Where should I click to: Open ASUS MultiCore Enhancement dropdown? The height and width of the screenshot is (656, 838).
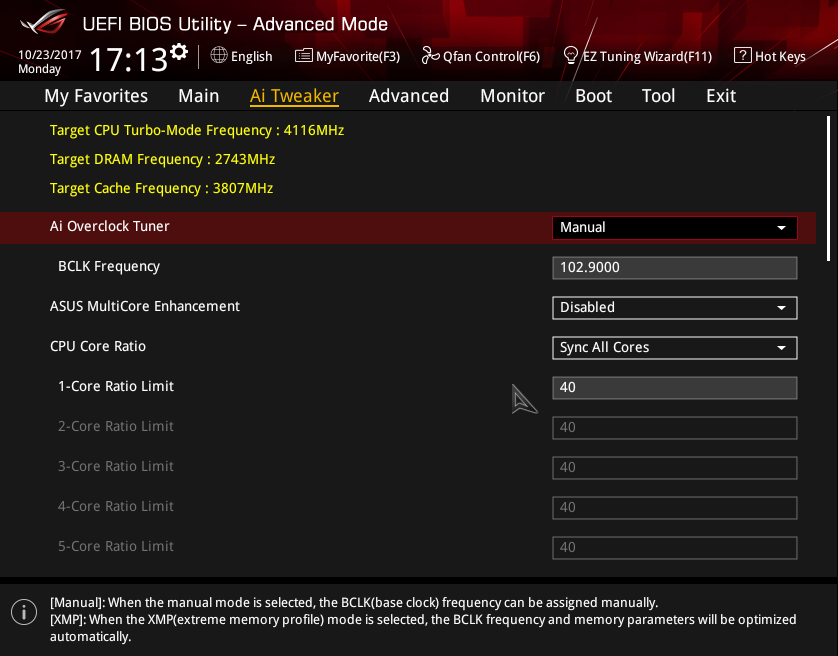674,308
